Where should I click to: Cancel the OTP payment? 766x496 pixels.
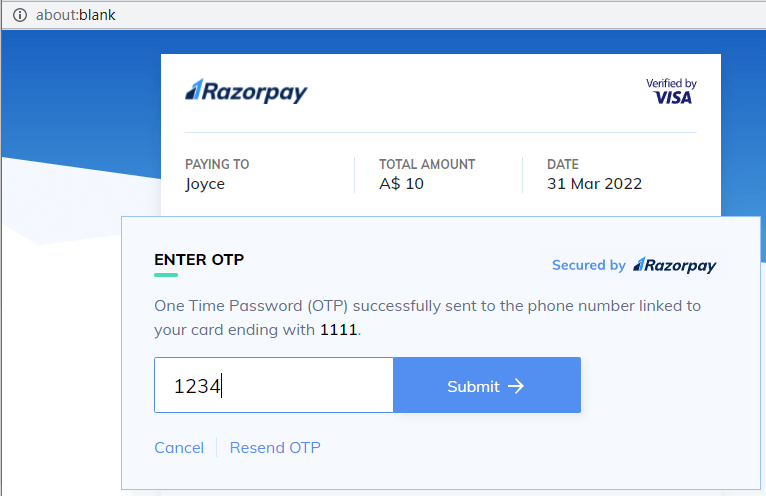tap(179, 448)
